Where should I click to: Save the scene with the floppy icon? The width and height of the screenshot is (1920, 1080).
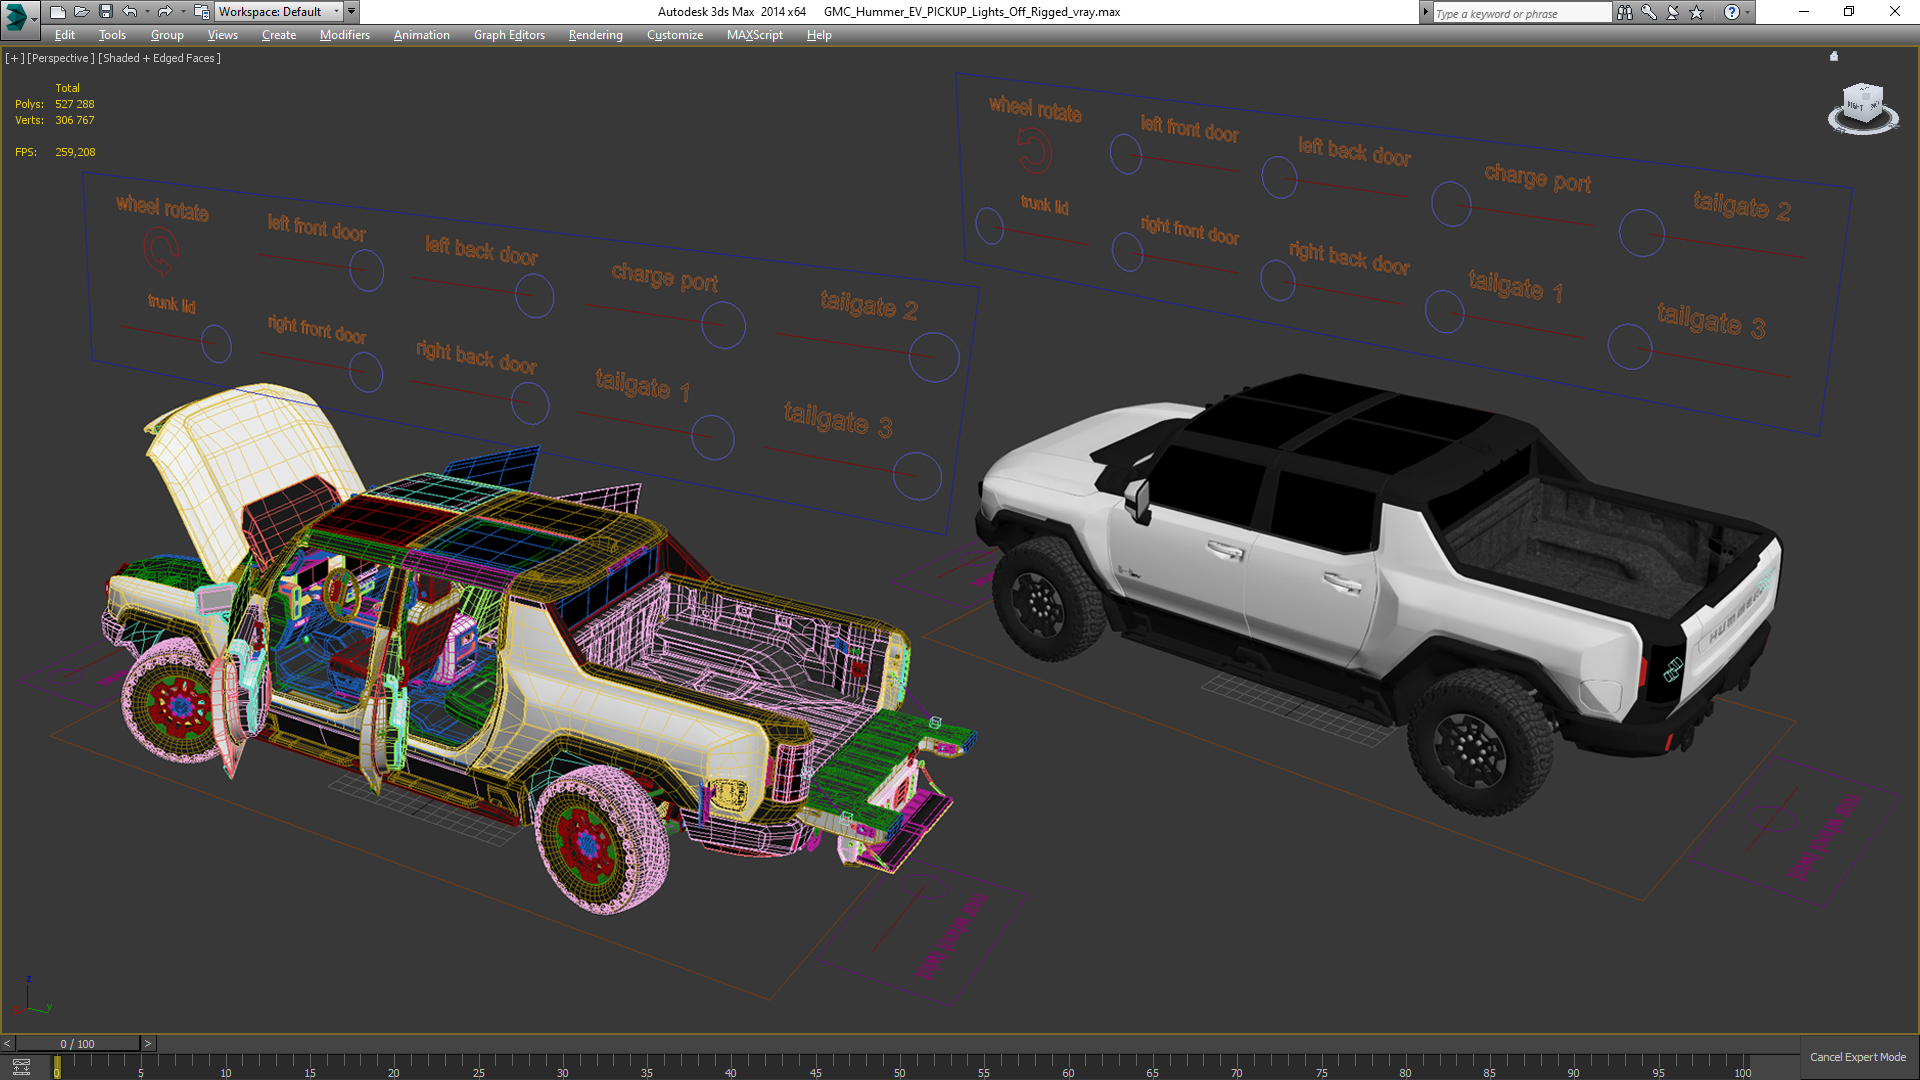[105, 12]
